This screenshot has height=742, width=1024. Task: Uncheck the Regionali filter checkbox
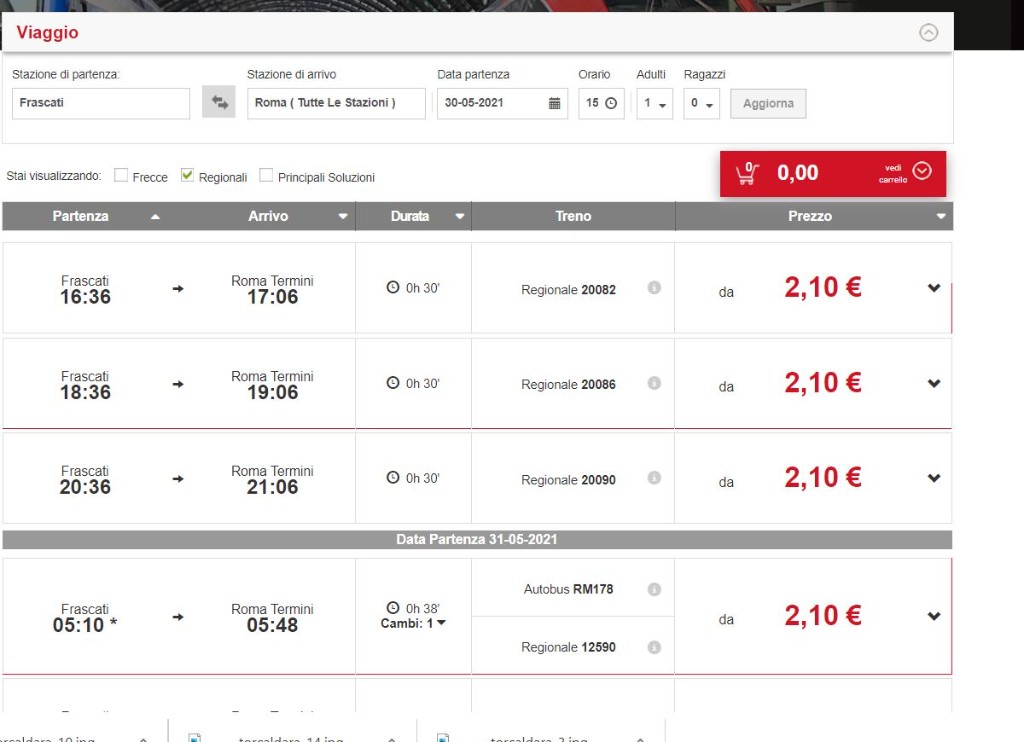point(187,175)
